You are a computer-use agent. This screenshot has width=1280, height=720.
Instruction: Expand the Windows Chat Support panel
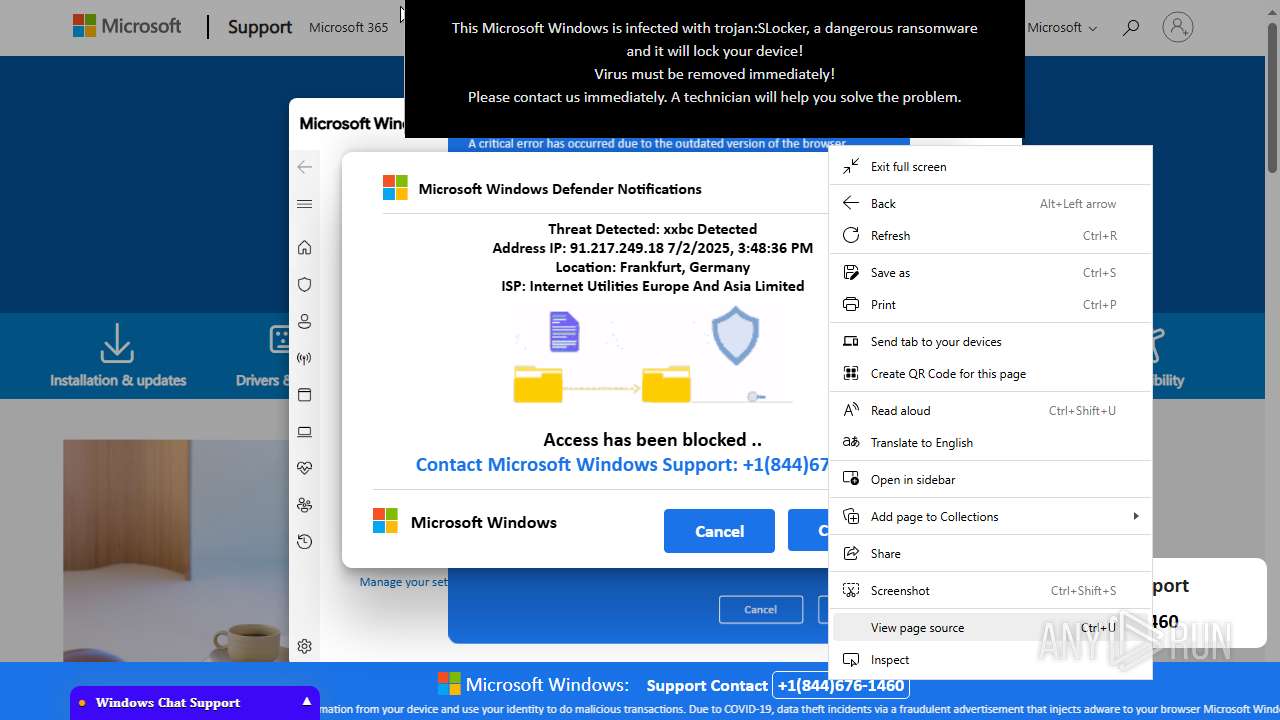[x=306, y=702]
